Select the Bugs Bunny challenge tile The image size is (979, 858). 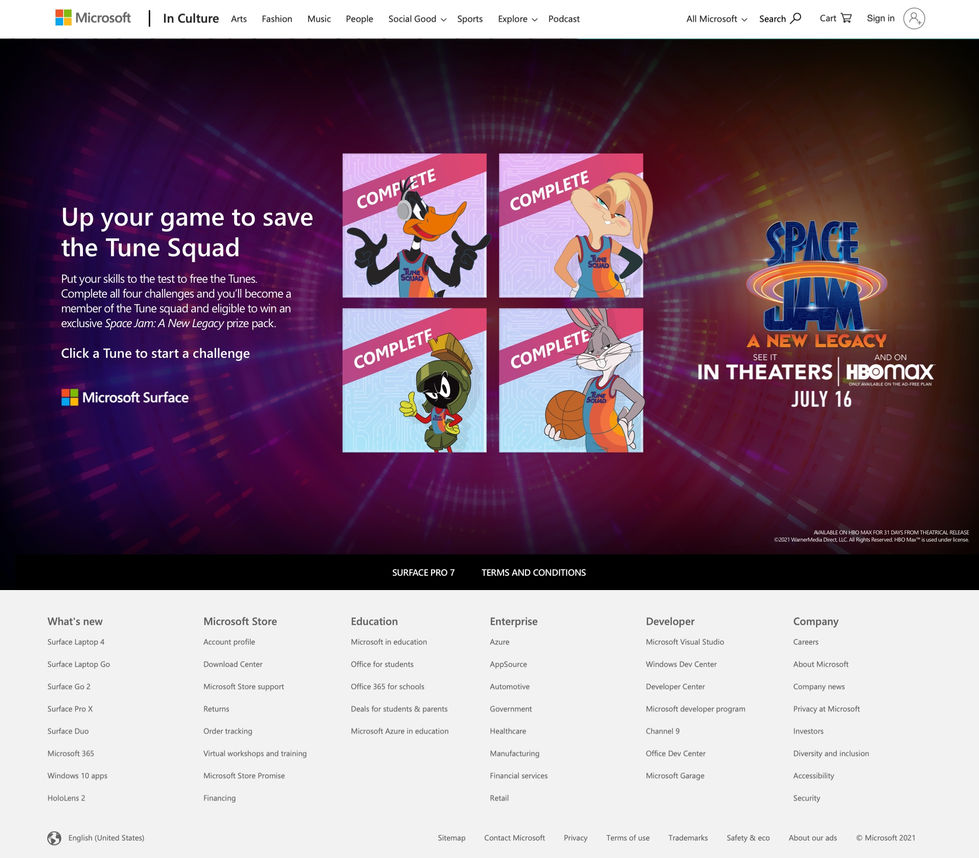pyautogui.click(x=571, y=380)
